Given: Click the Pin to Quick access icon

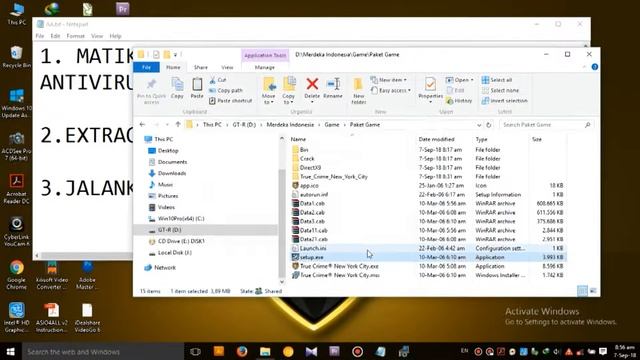Looking at the screenshot, I should (151, 84).
